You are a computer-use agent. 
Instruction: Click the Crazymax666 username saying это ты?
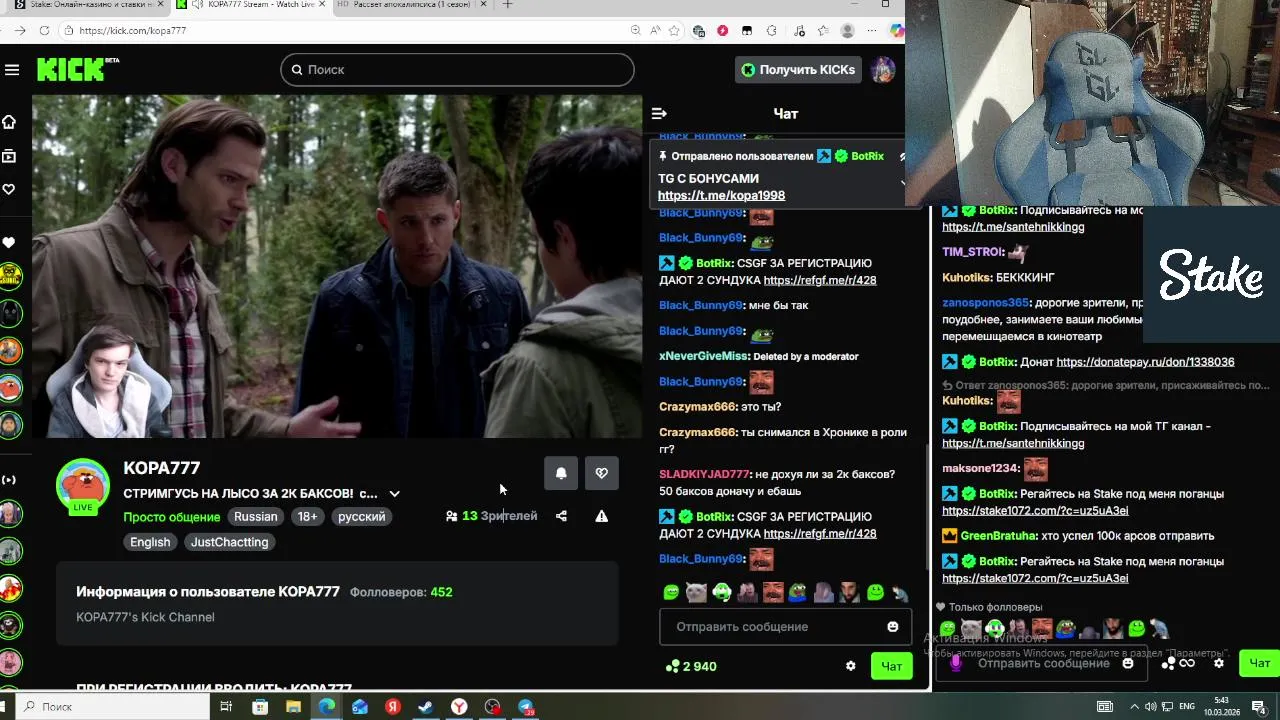click(697, 407)
